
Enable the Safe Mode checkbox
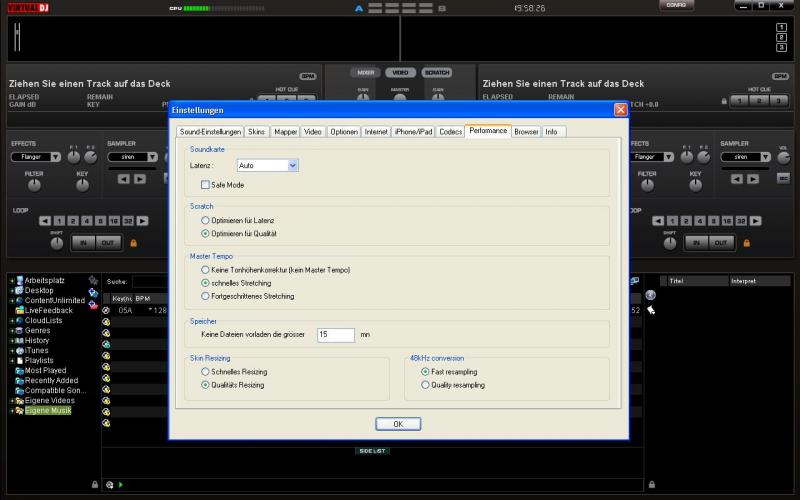pyautogui.click(x=205, y=185)
